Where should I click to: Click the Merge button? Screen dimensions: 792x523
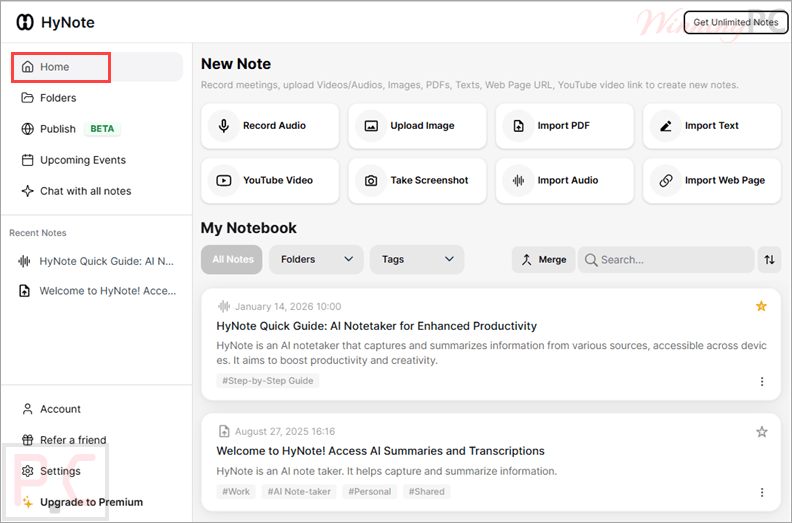point(543,260)
